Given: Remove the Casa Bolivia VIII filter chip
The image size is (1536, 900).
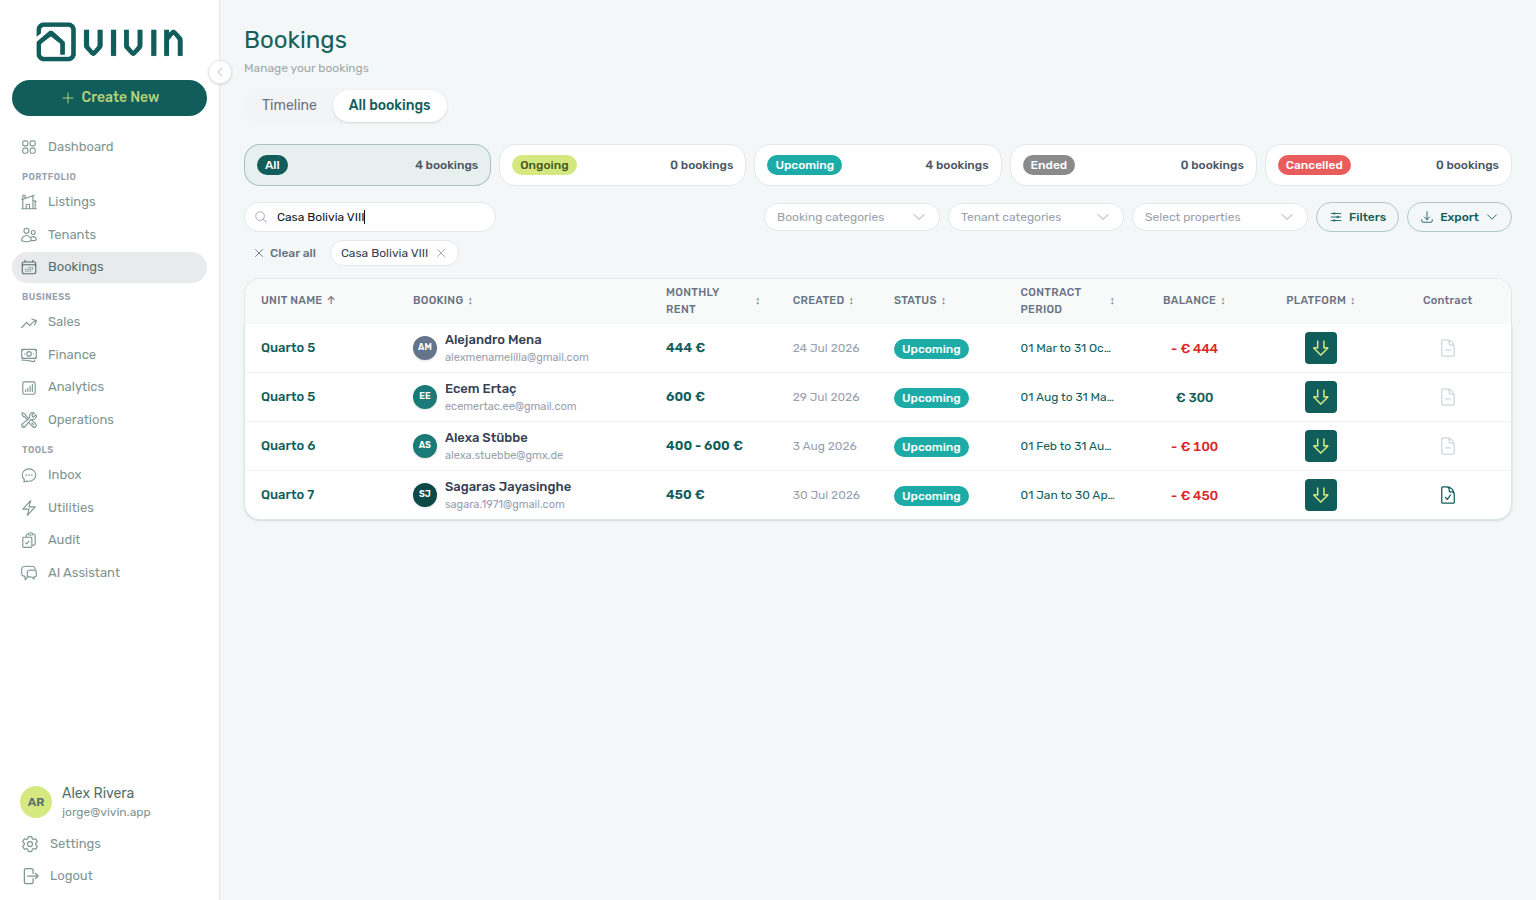Looking at the screenshot, I should click(x=441, y=253).
